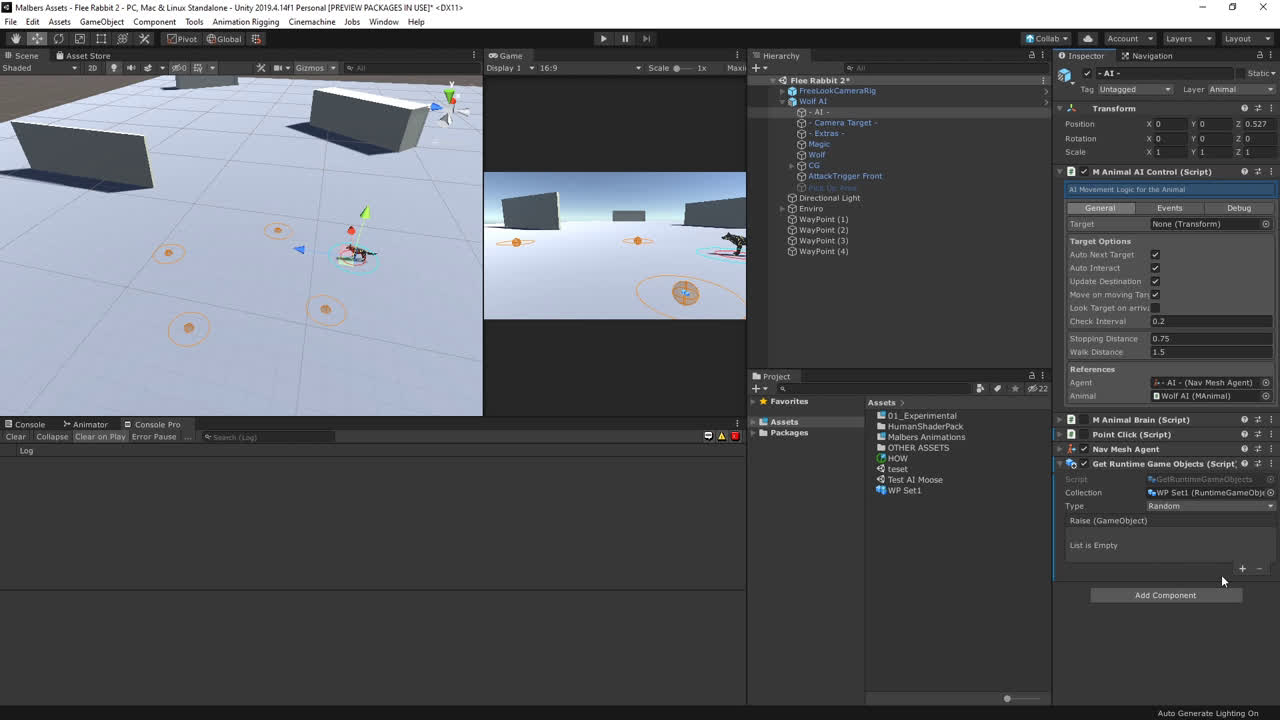Switch to the Events tab of AI Control
Image resolution: width=1280 pixels, height=720 pixels.
point(1169,208)
